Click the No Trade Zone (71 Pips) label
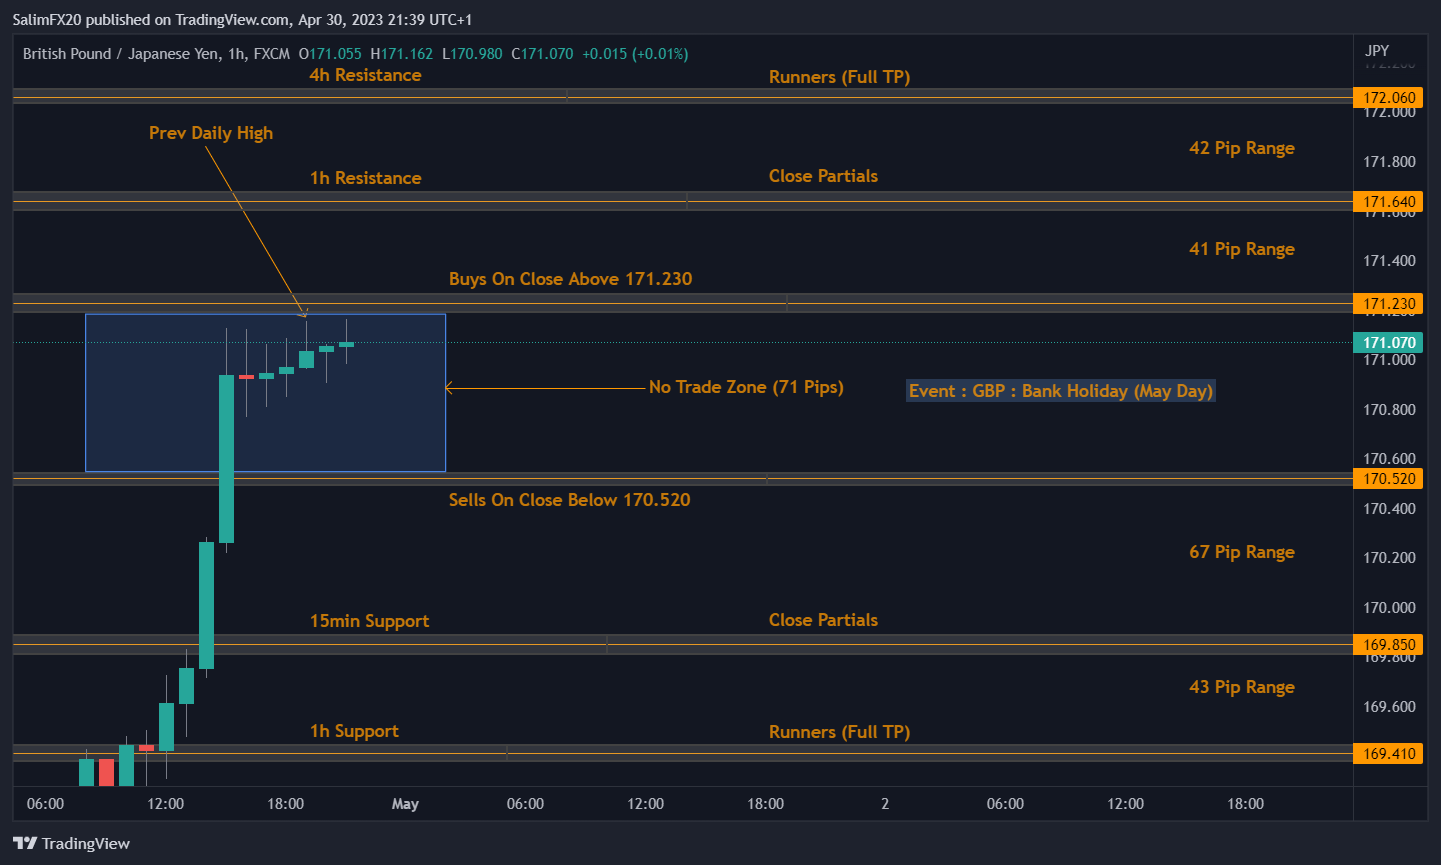Screen dimensions: 1441x865 point(745,387)
